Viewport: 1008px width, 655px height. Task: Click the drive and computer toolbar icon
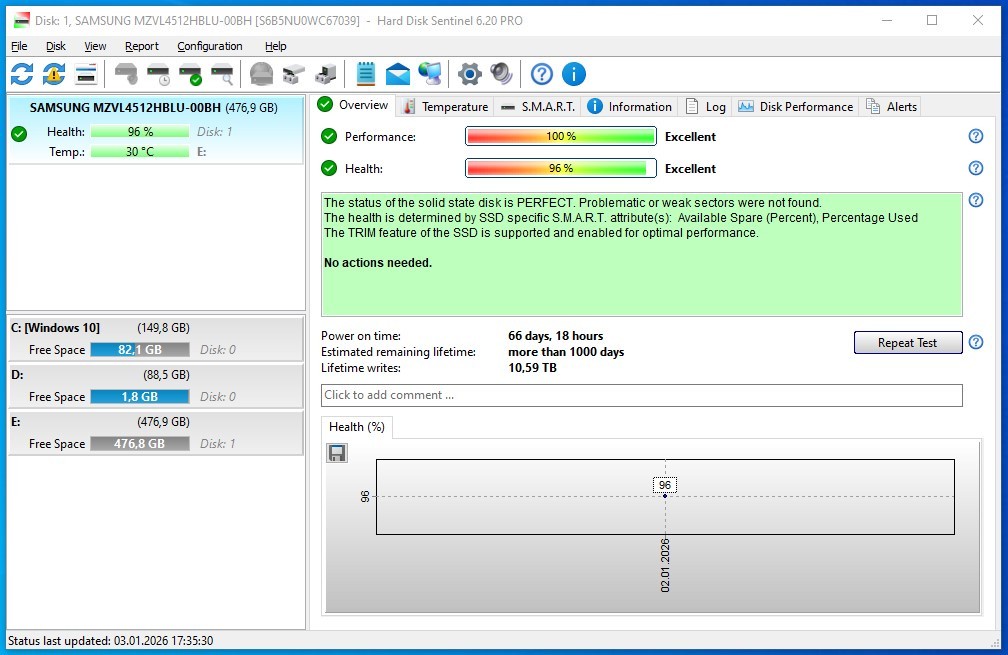(x=325, y=74)
